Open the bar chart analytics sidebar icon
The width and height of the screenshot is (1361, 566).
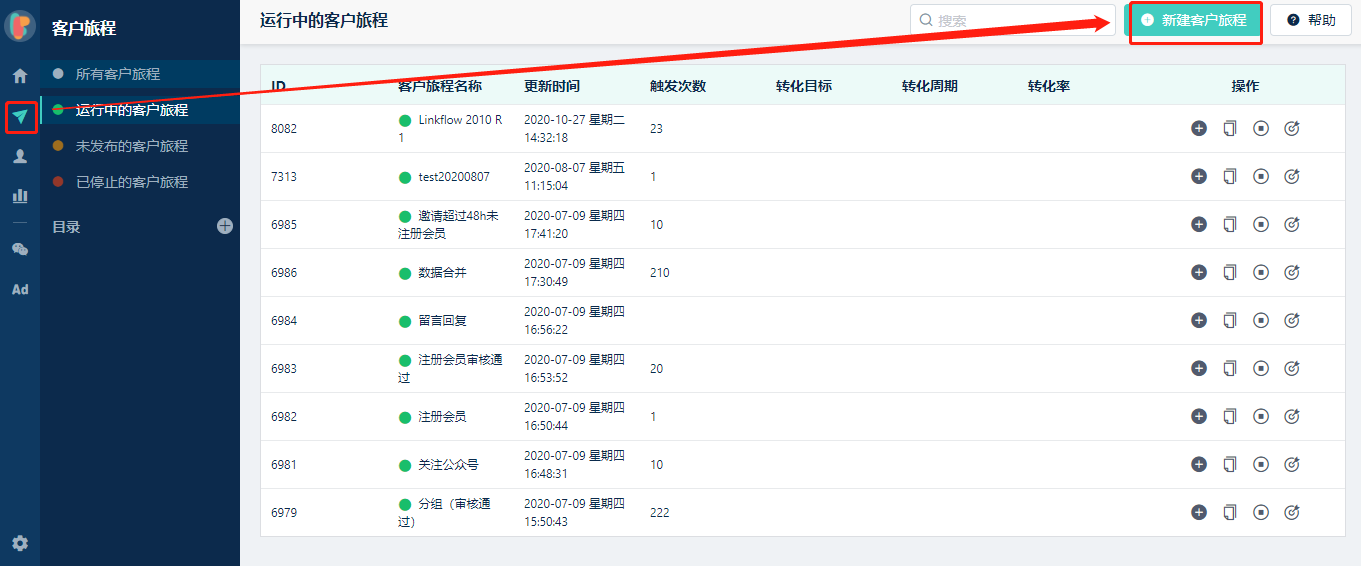(19, 196)
